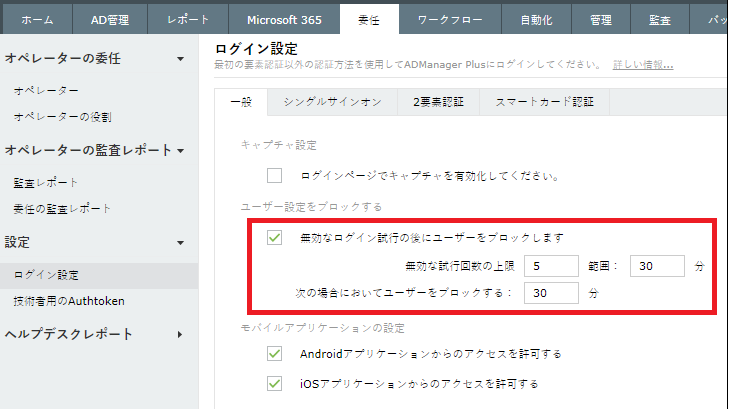
Task: Open 技術者用のAuthtoken in the sidebar
Action: click(x=69, y=301)
